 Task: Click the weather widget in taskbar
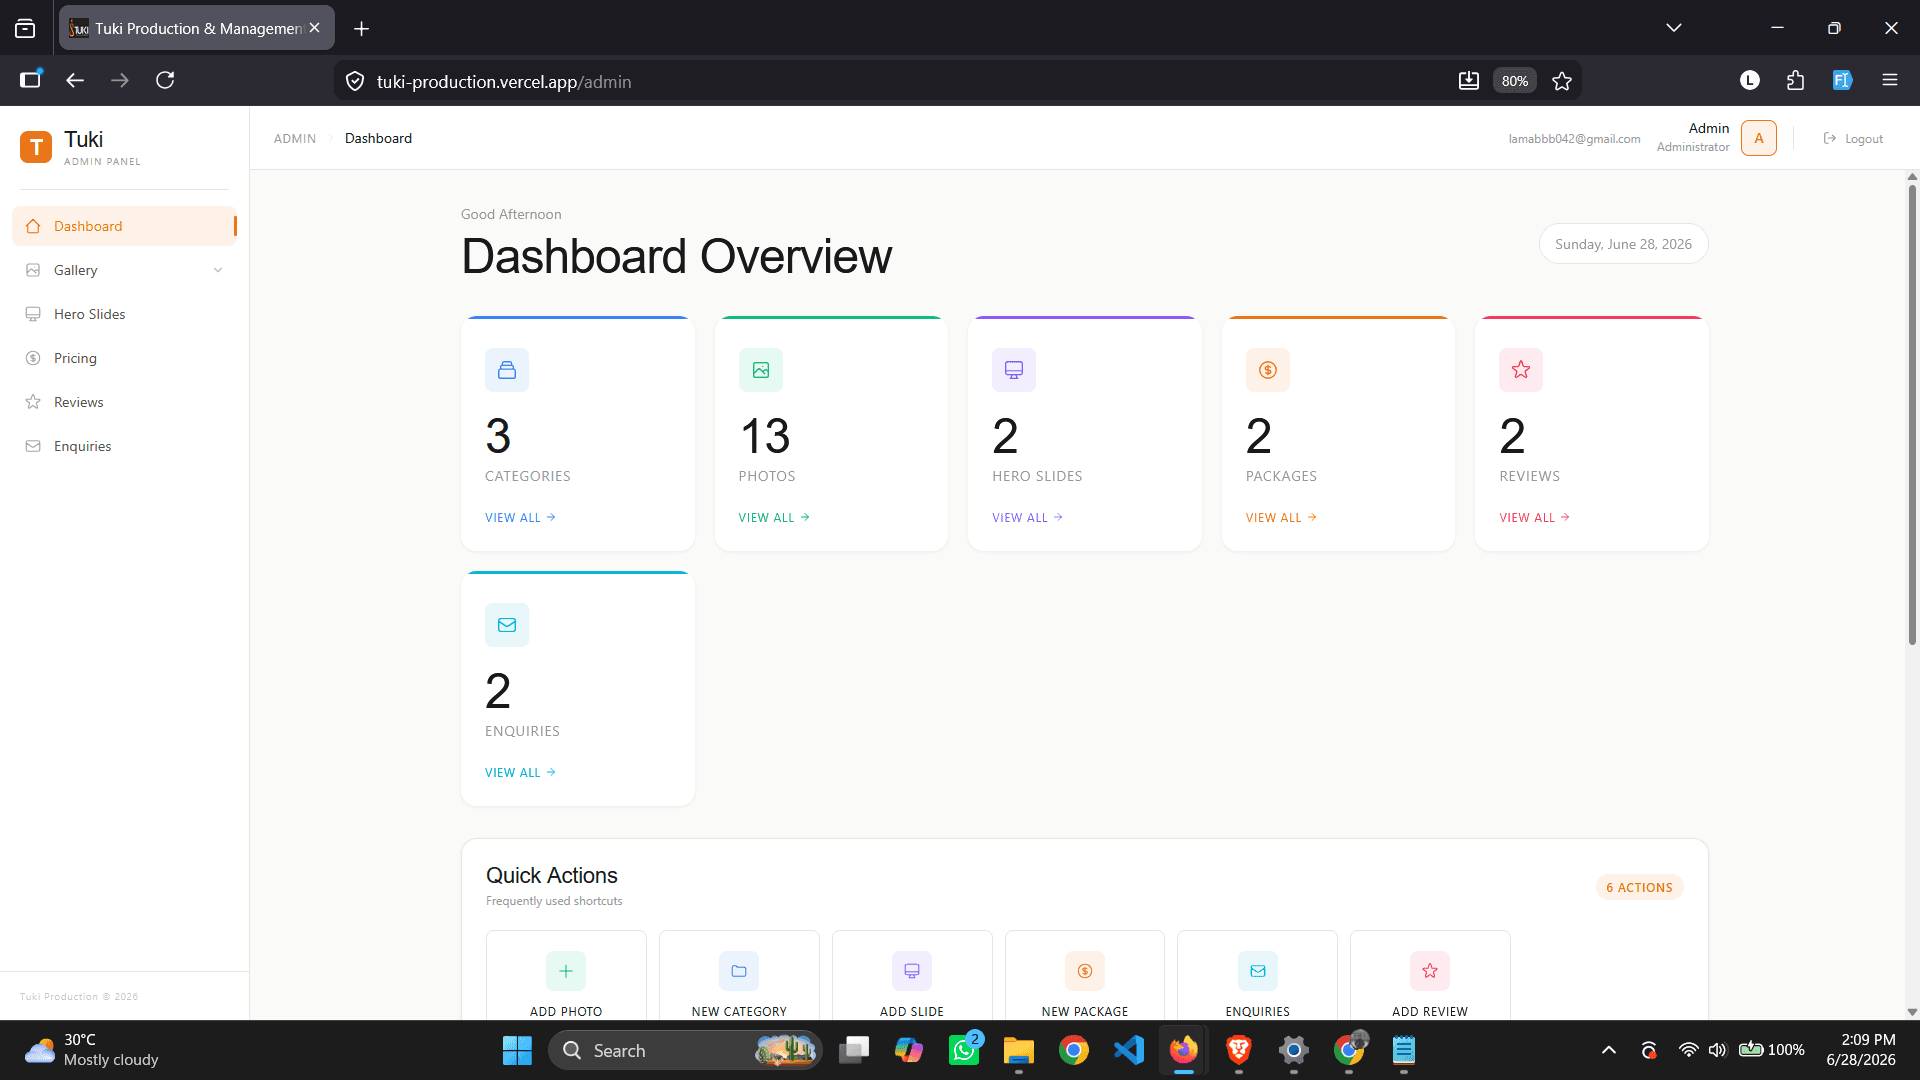click(x=92, y=1050)
